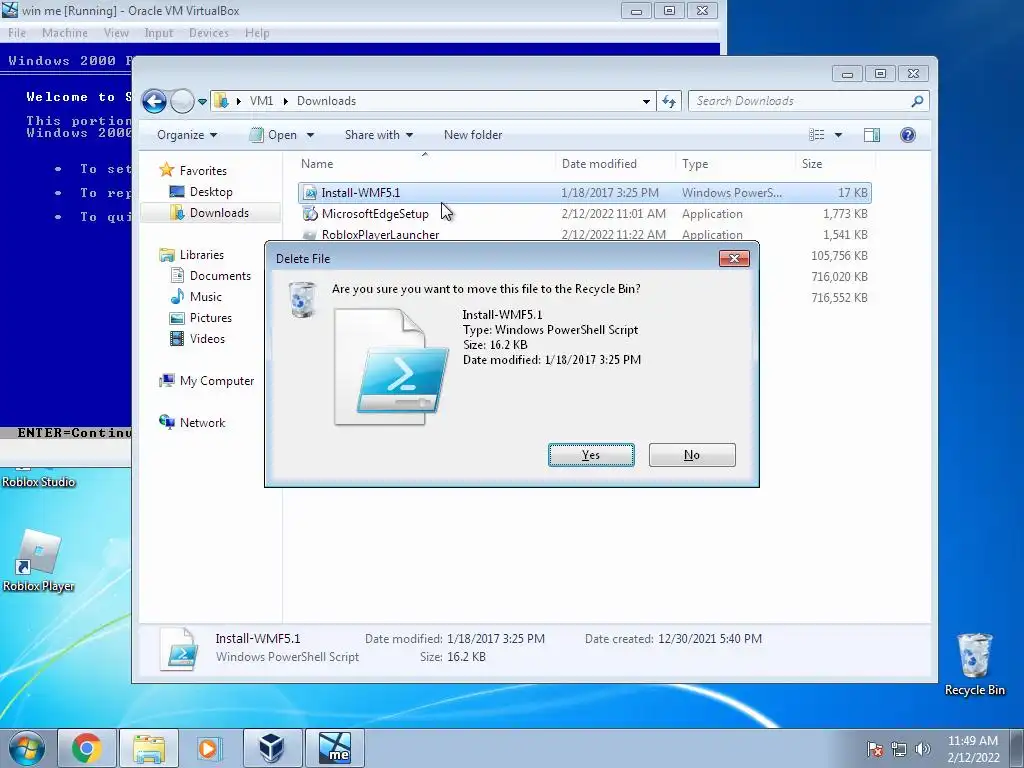Launch Google Chrome from the taskbar
Image resolution: width=1024 pixels, height=768 pixels.
click(87, 748)
